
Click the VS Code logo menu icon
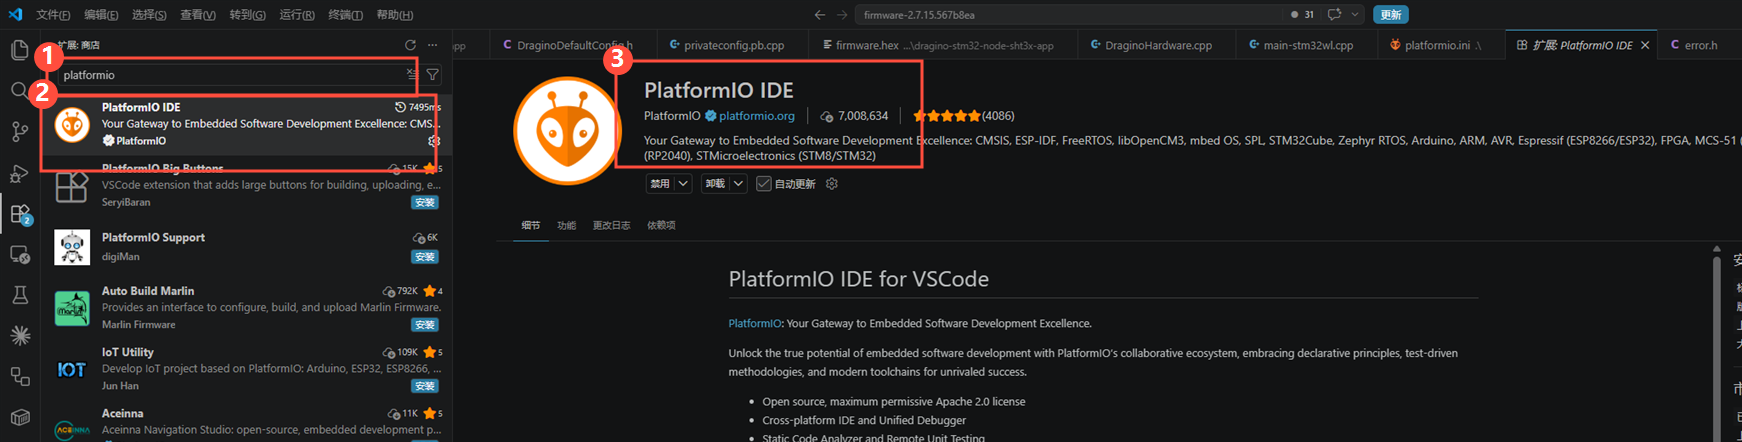[x=15, y=14]
